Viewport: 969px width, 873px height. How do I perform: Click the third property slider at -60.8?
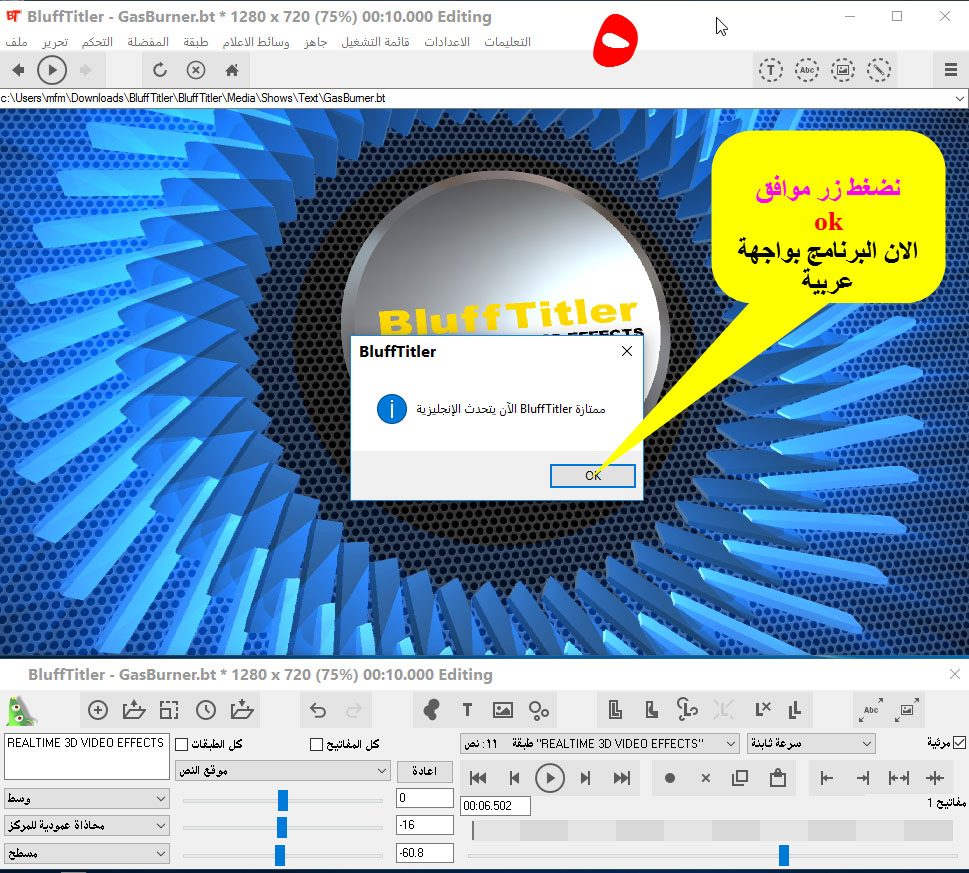click(x=280, y=855)
